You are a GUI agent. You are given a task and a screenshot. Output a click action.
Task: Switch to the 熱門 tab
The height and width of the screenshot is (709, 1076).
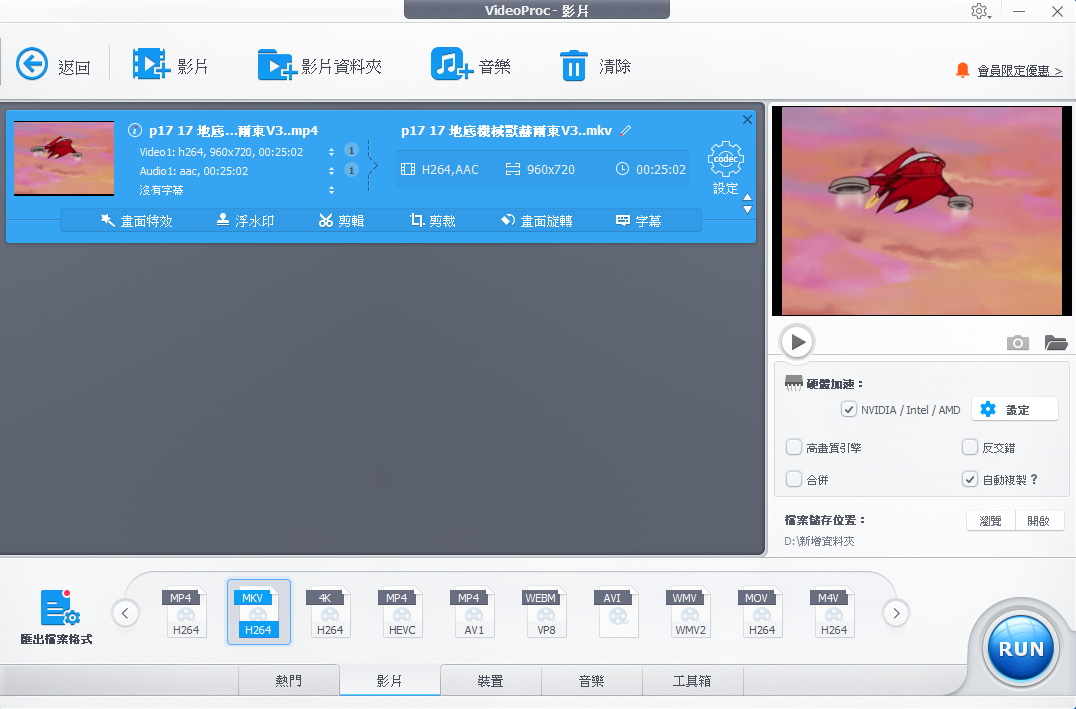(x=288, y=680)
